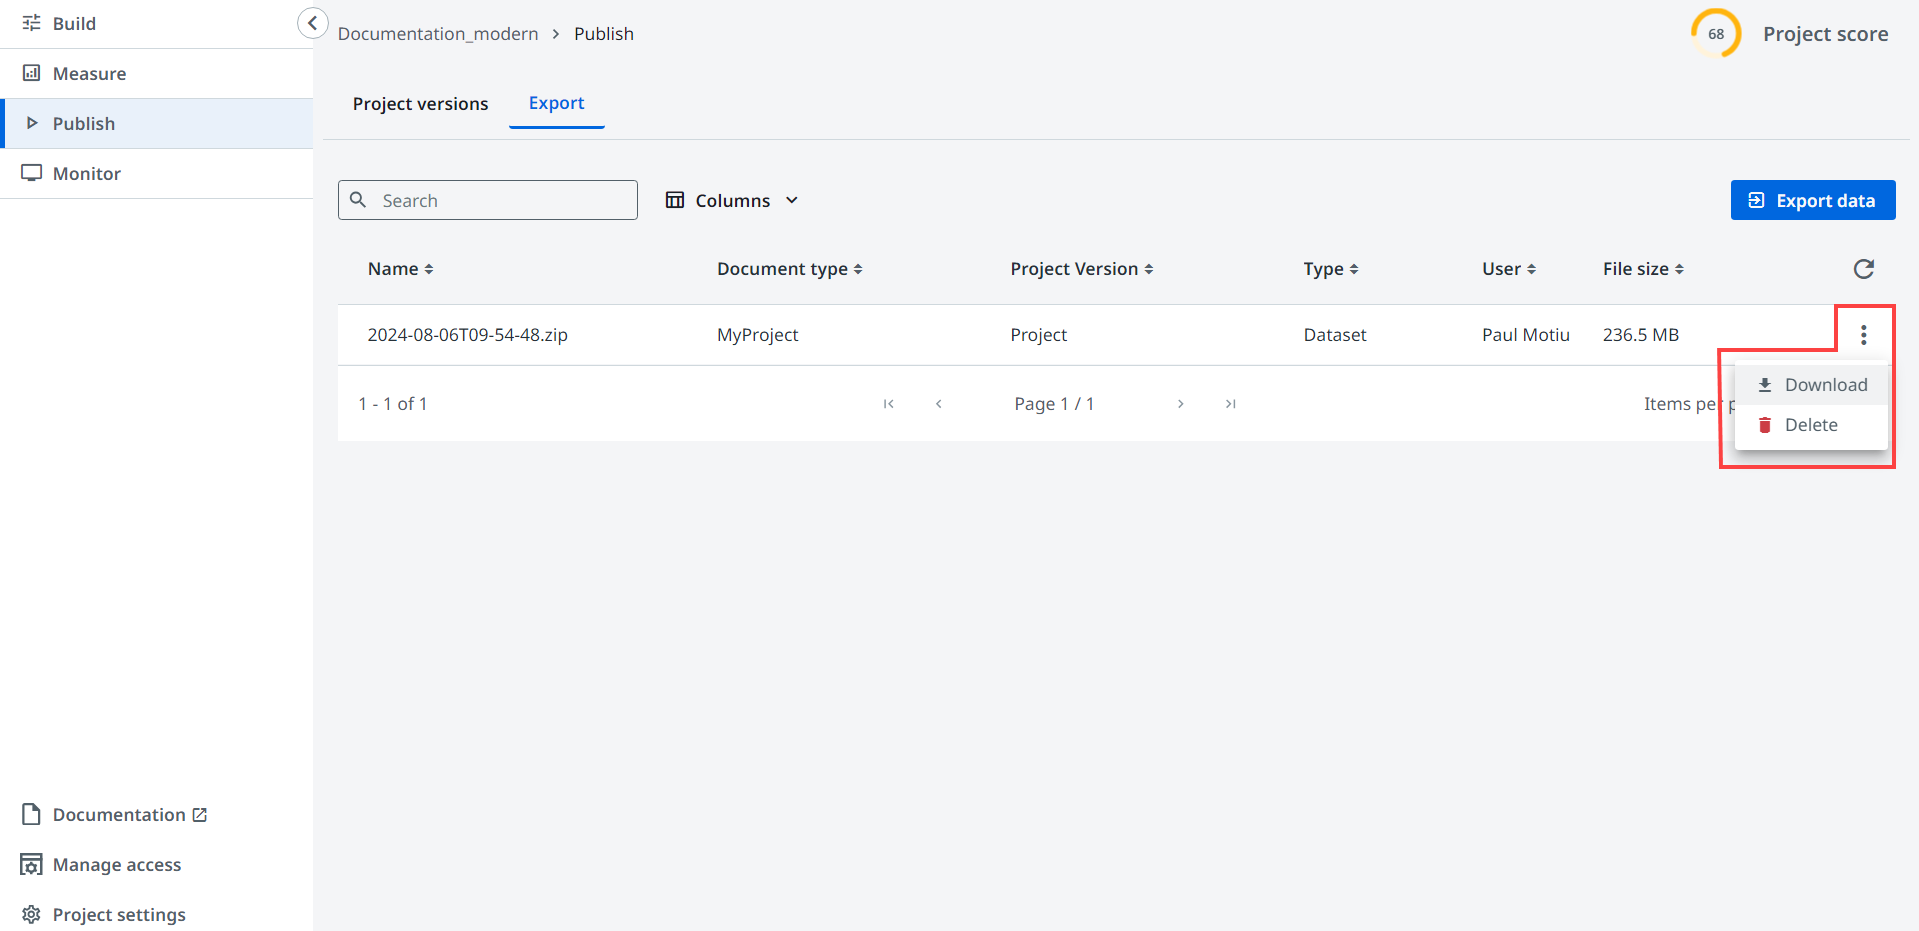Navigate to Documentation_modern breadcrumb
This screenshot has width=1919, height=931.
(438, 34)
